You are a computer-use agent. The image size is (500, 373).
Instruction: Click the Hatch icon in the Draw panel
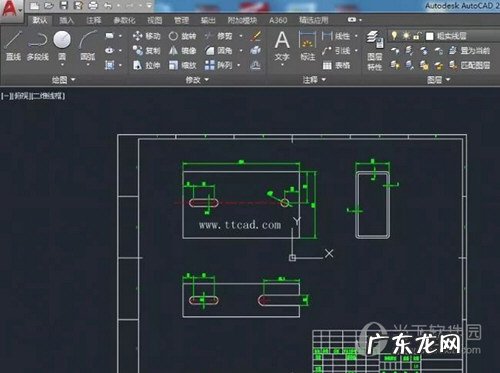109,65
